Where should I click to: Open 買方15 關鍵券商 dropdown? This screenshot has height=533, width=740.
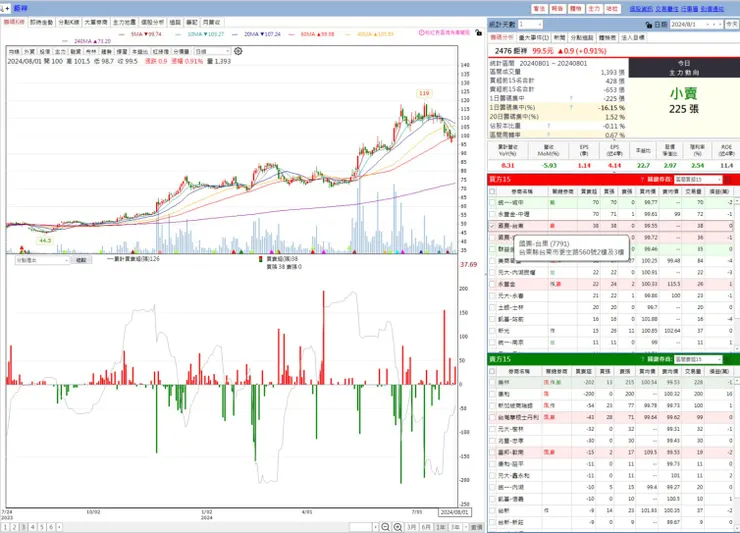(698, 179)
